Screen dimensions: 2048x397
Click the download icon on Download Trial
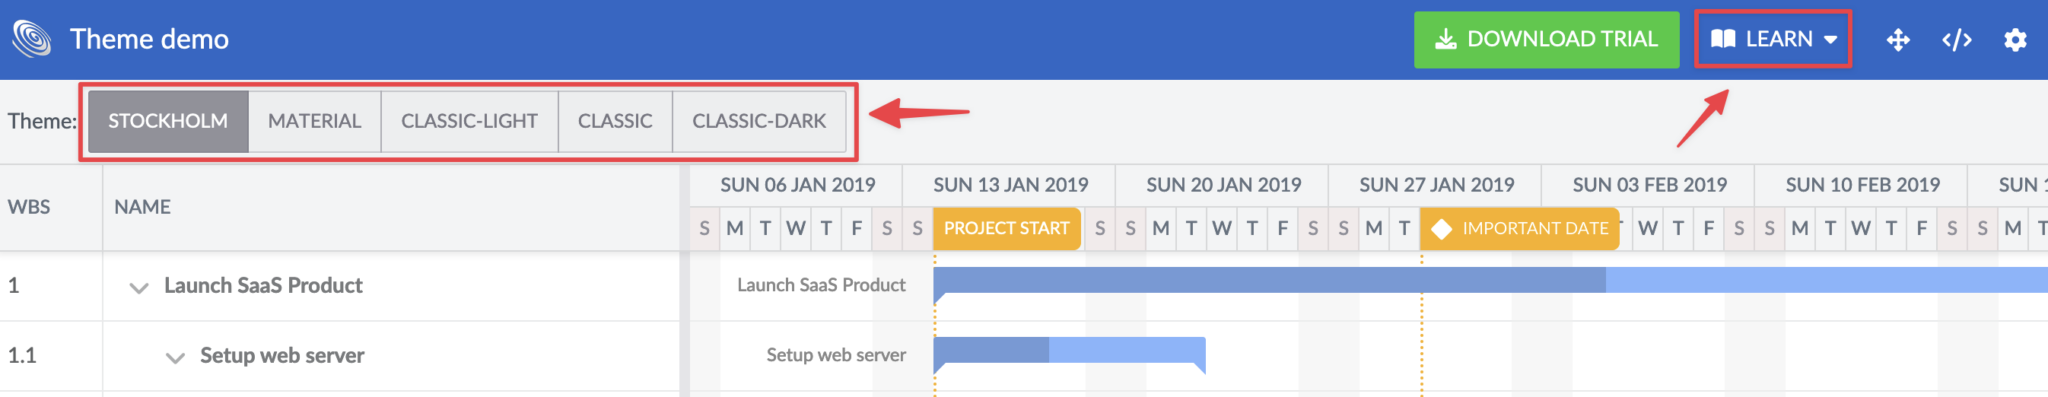[x=1446, y=40]
